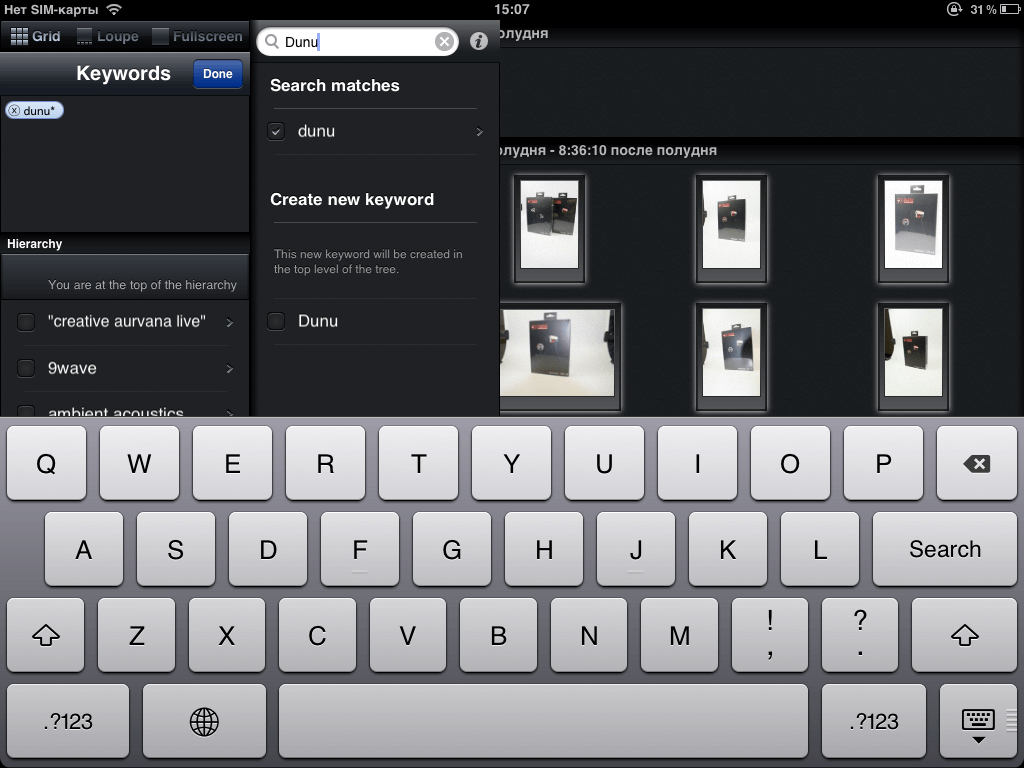1024x768 pixels.
Task: Tap the exclamation and comma key
Action: tap(770, 635)
